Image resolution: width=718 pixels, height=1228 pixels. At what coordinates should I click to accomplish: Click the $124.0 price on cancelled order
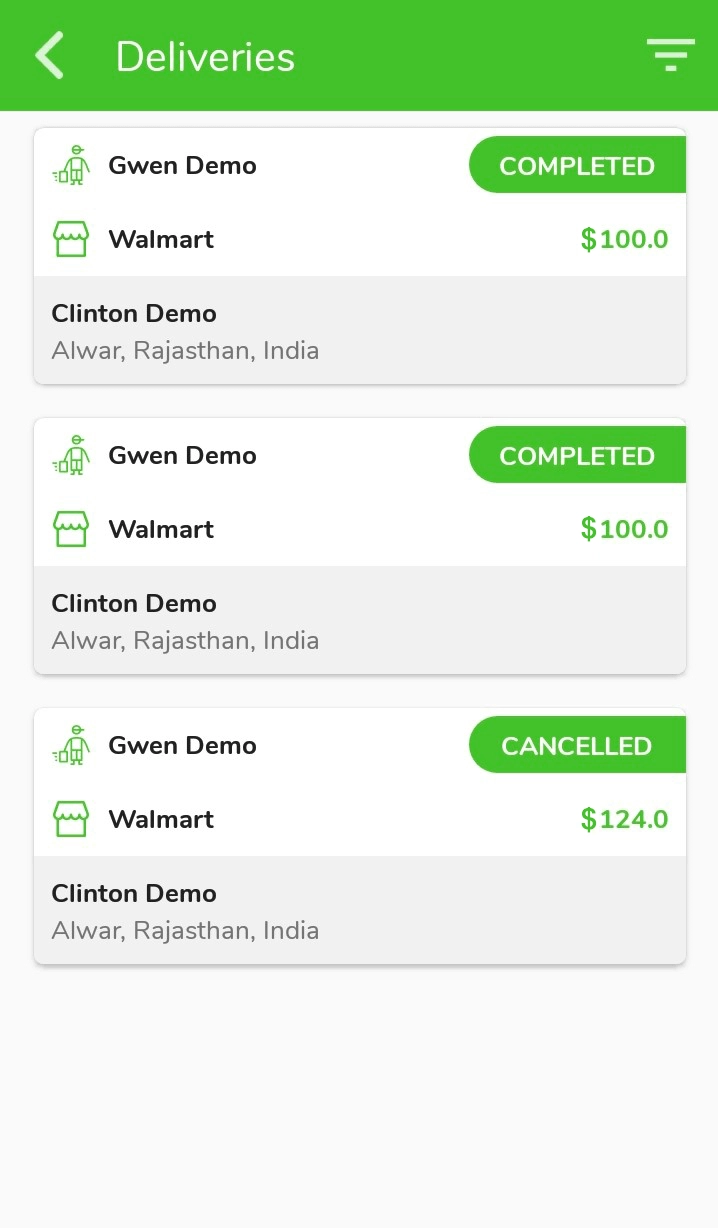624,818
